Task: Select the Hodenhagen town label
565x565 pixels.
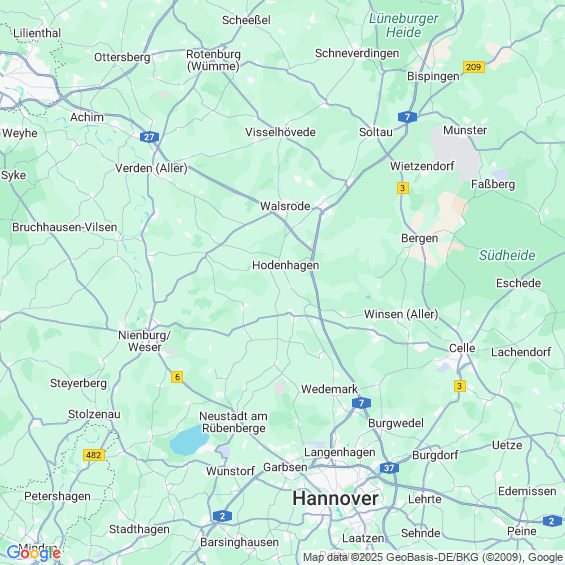Action: click(285, 265)
